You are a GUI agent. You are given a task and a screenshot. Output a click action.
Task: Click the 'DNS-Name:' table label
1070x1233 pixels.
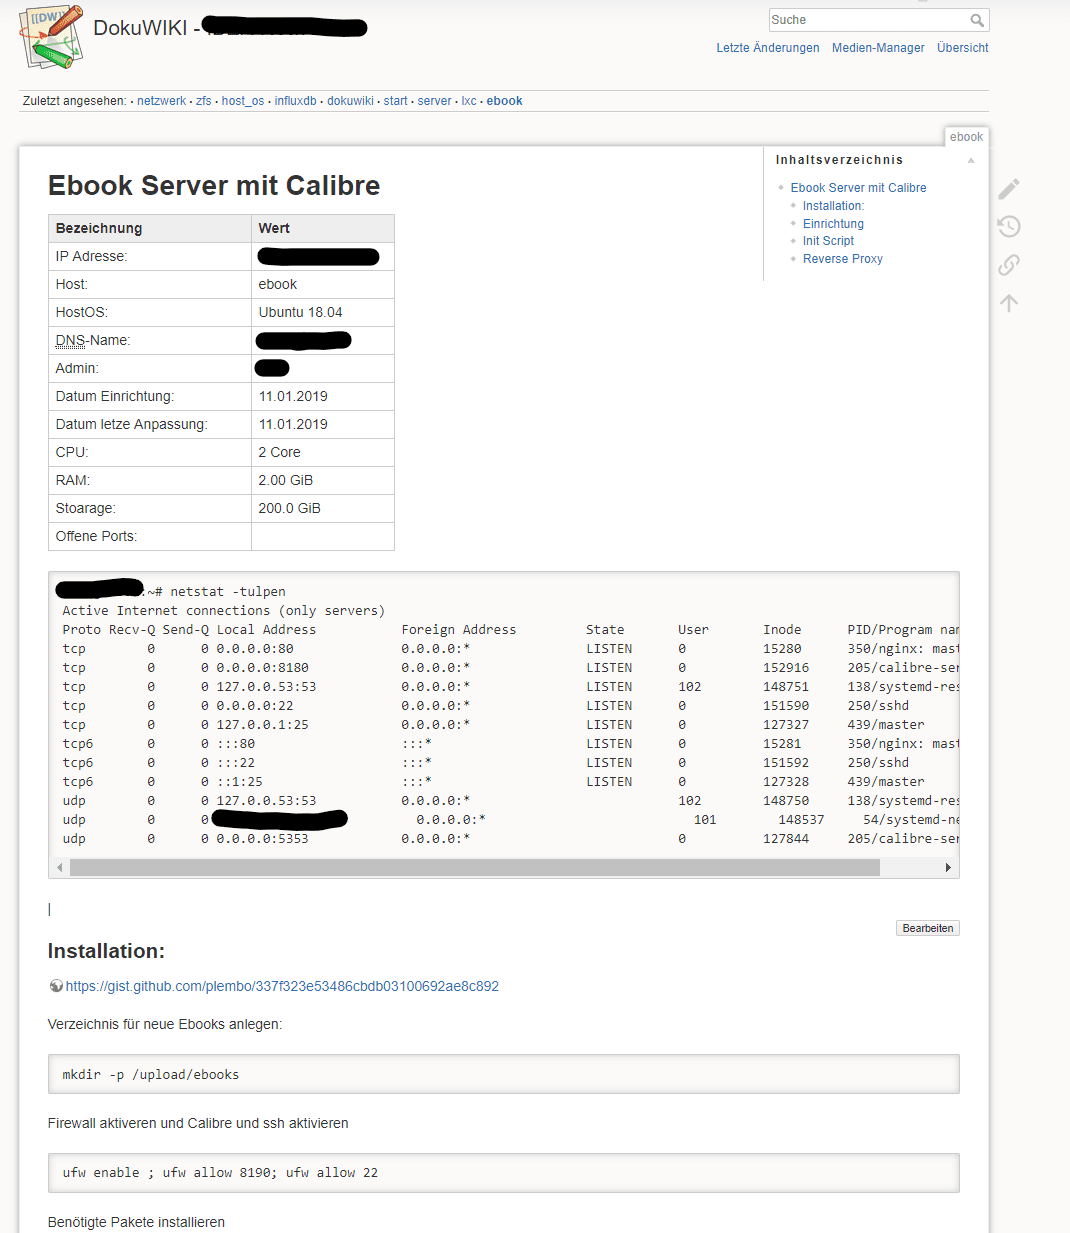pyautogui.click(x=93, y=340)
